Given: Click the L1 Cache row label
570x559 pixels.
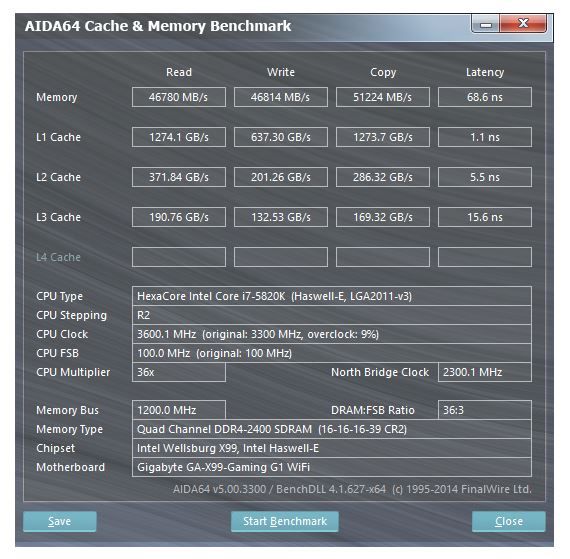Looking at the screenshot, I should click(x=58, y=137).
